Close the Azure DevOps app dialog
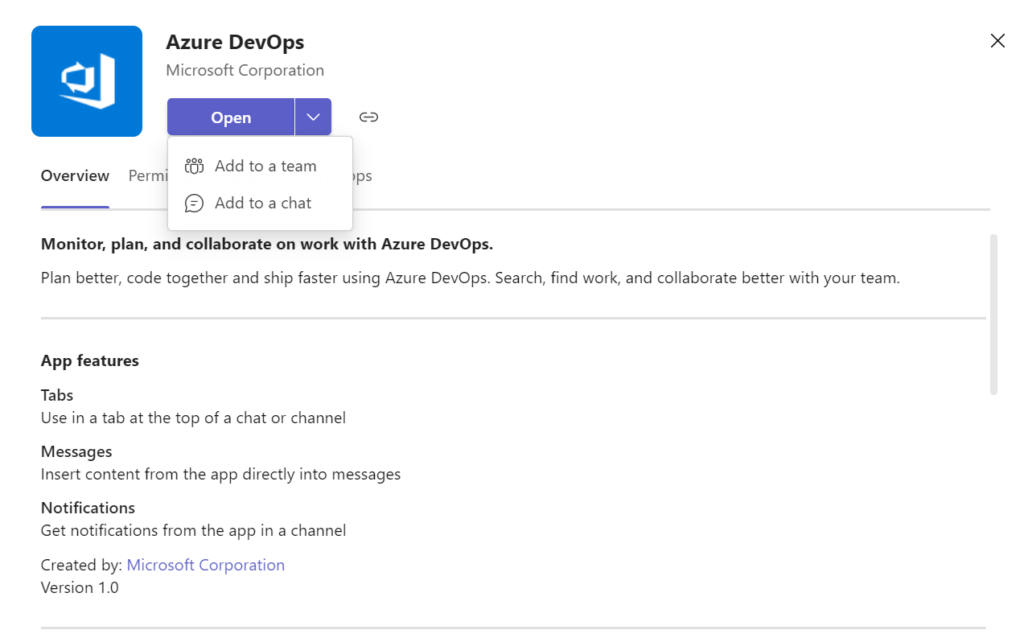The image size is (1024, 634). click(x=997, y=40)
